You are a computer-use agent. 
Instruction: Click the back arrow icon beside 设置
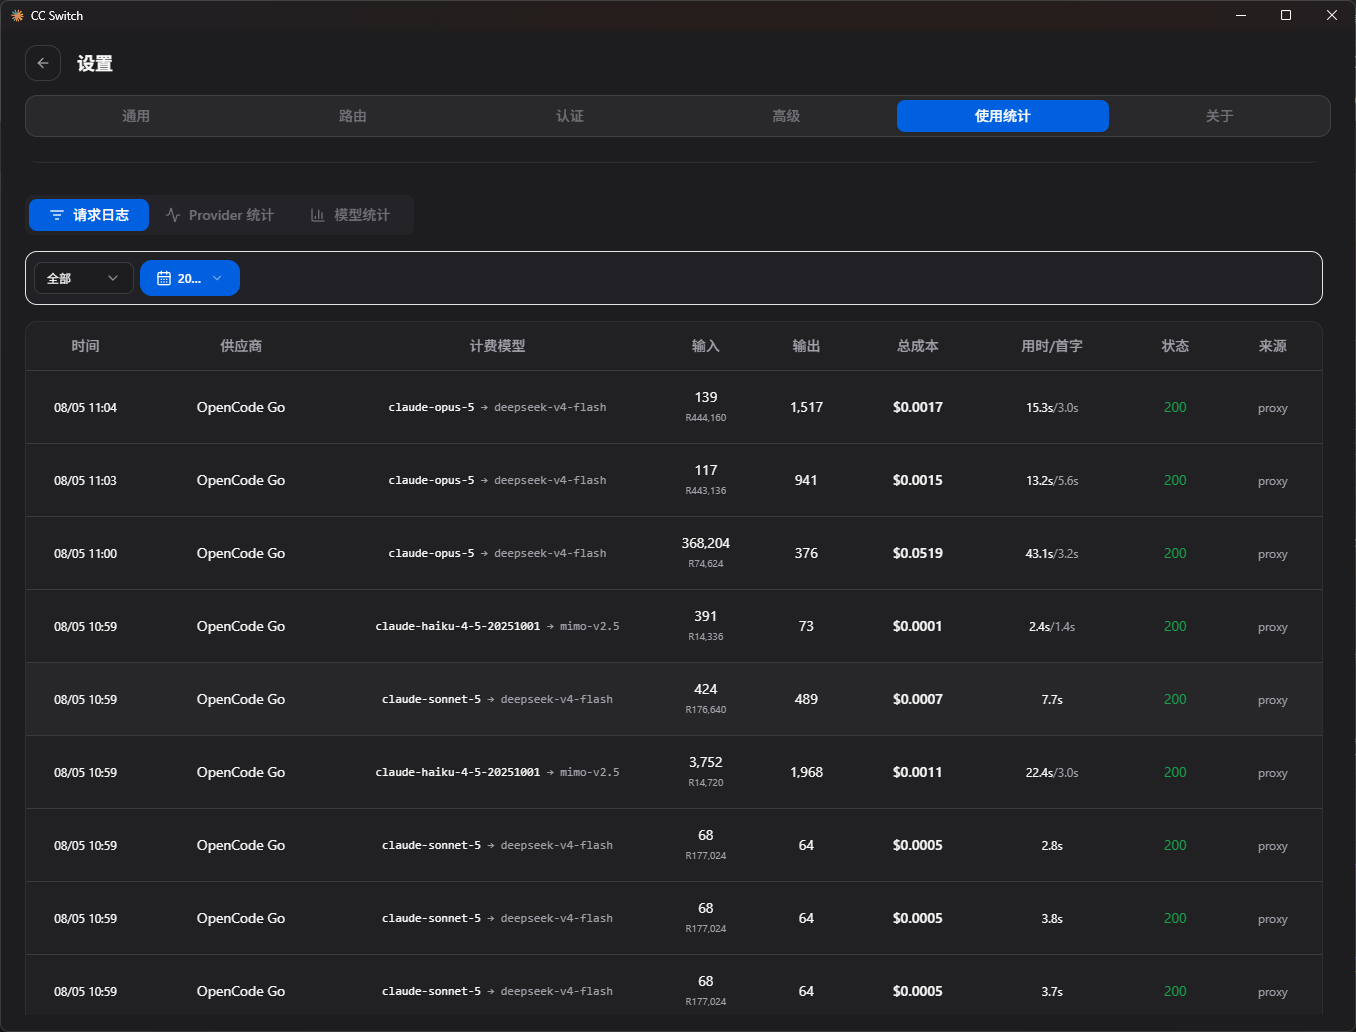[43, 63]
